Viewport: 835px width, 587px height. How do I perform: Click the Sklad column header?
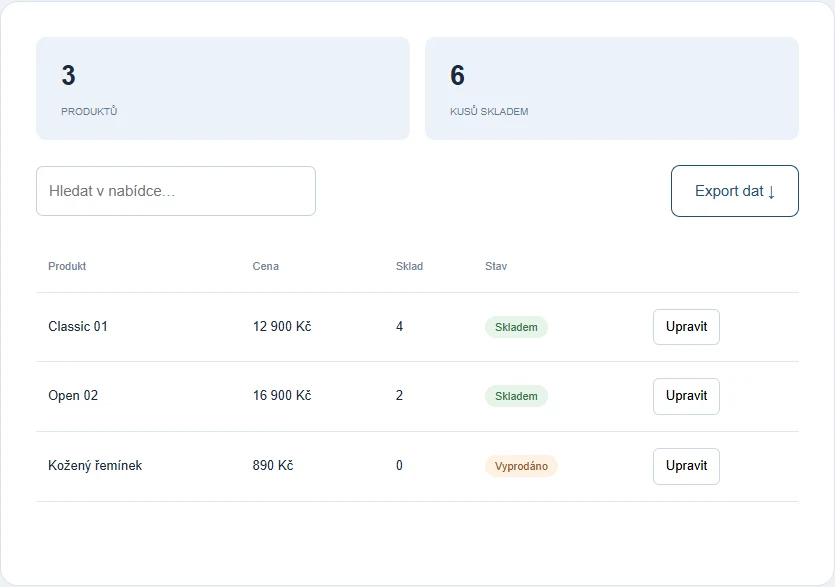pos(409,266)
